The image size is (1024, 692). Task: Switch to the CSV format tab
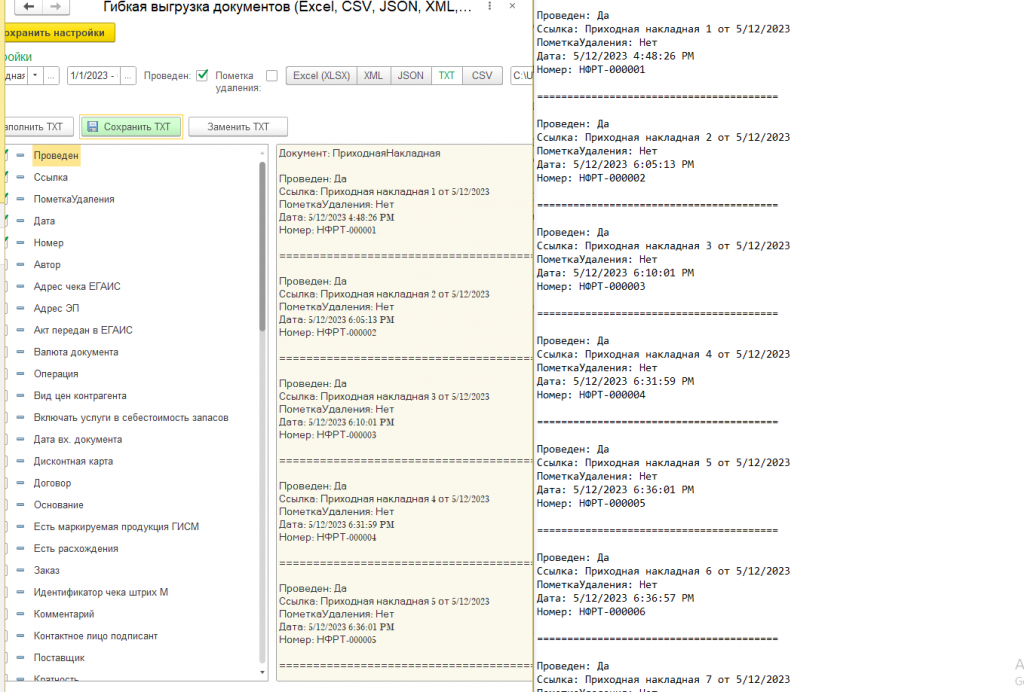482,76
